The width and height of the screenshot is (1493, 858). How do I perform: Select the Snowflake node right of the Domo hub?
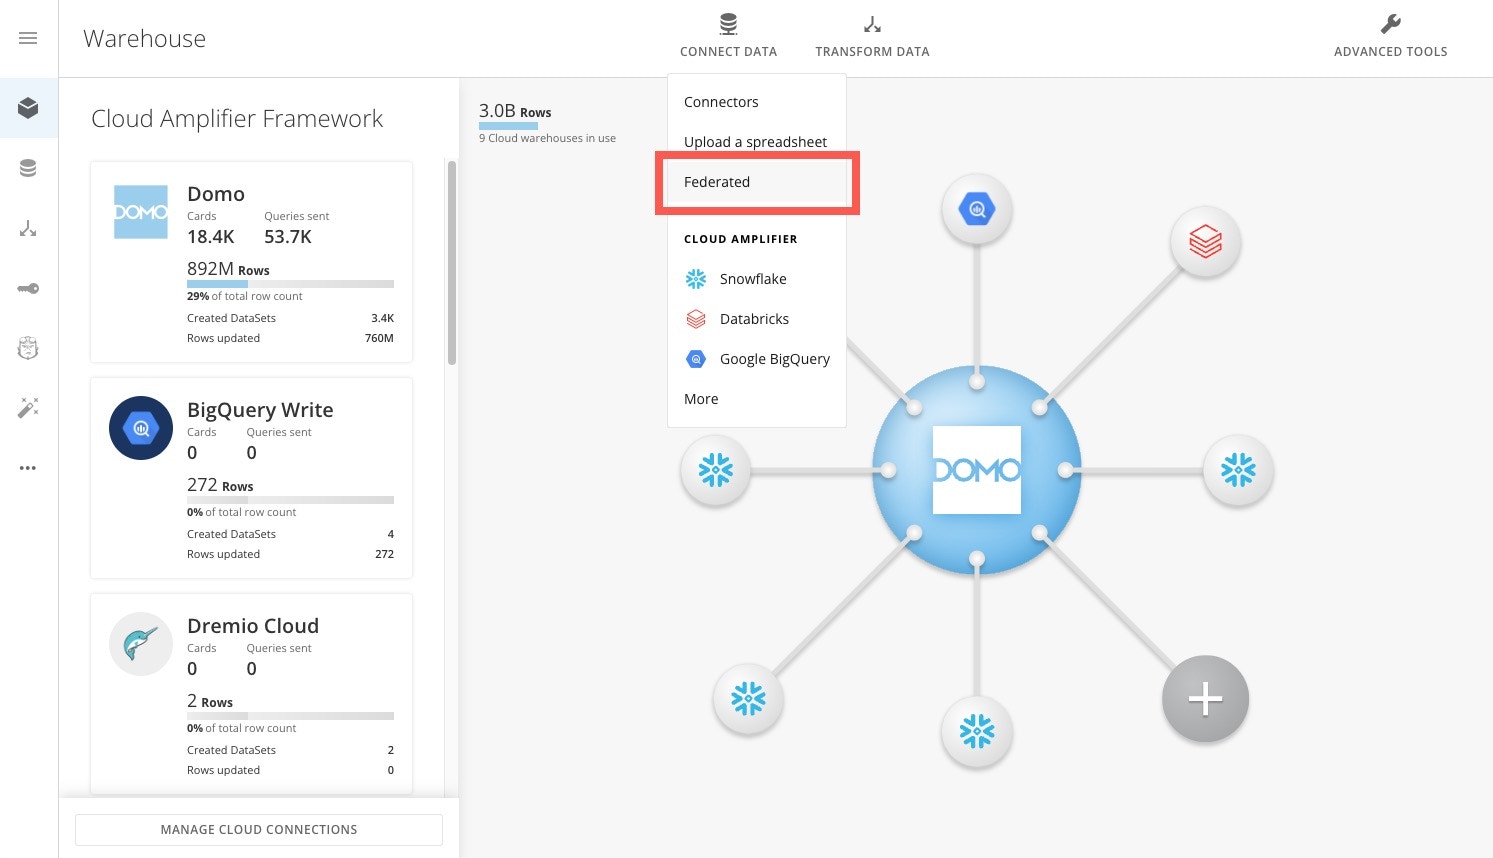tap(1238, 470)
